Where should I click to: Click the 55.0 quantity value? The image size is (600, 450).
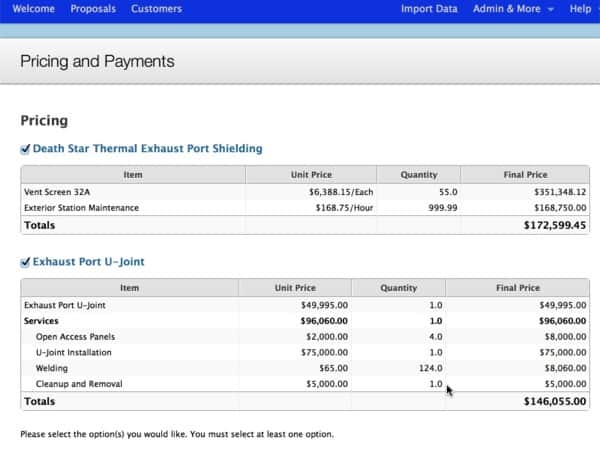click(x=448, y=192)
